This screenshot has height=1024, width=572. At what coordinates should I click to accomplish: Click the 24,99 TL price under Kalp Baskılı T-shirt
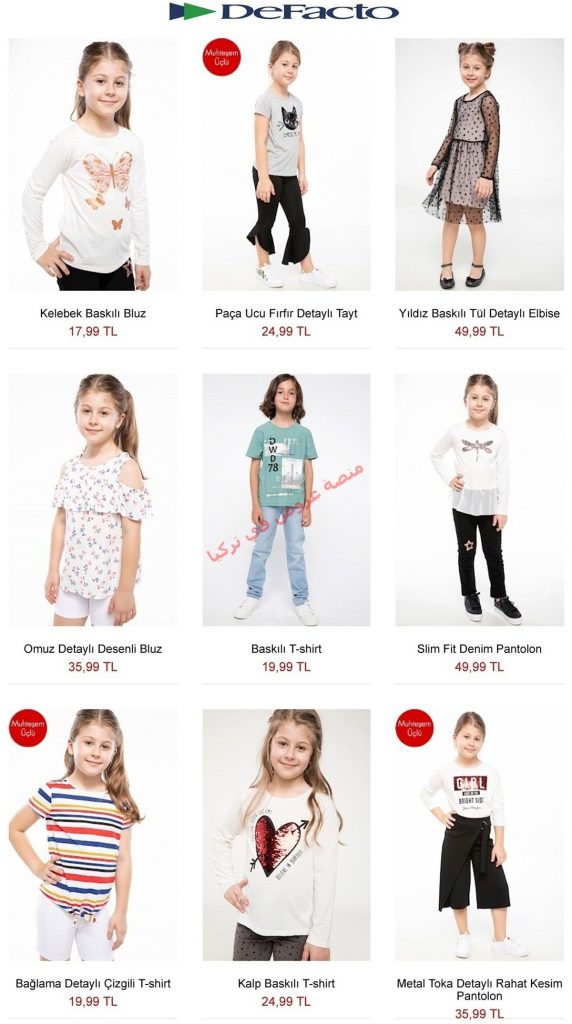pyautogui.click(x=286, y=1002)
